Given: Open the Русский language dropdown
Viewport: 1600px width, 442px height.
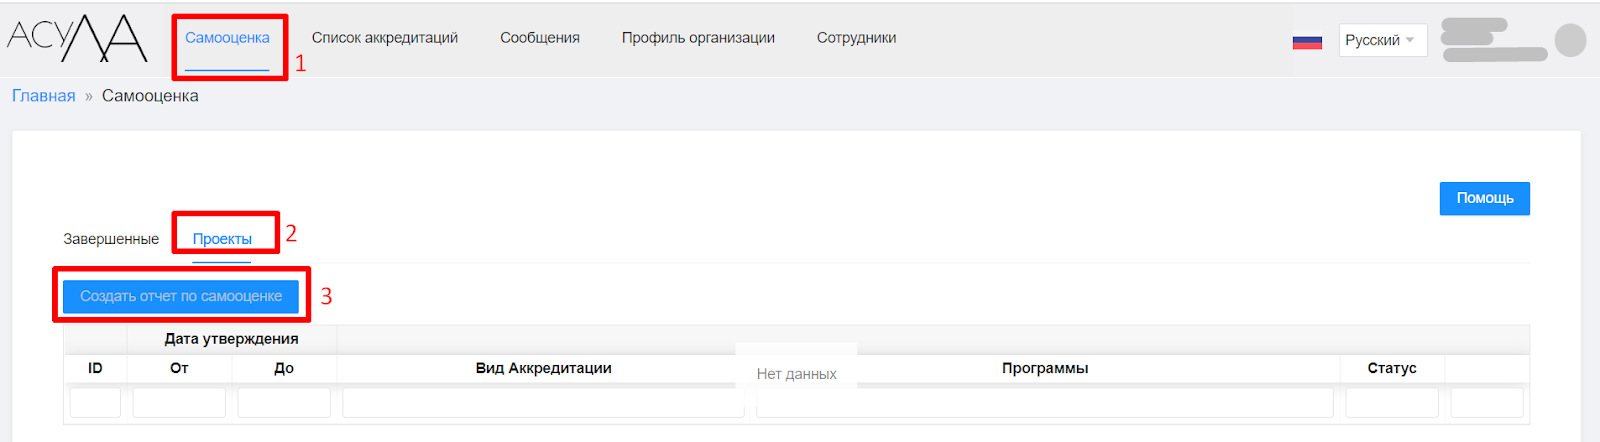Looking at the screenshot, I should [1383, 40].
